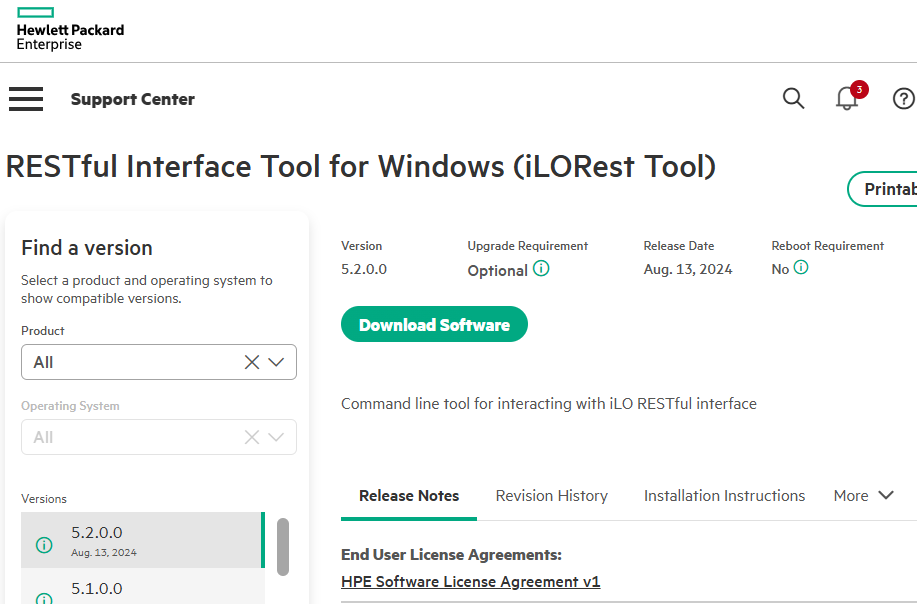Show Reboot Requirement info icon next to No
917x604 pixels.
801,268
